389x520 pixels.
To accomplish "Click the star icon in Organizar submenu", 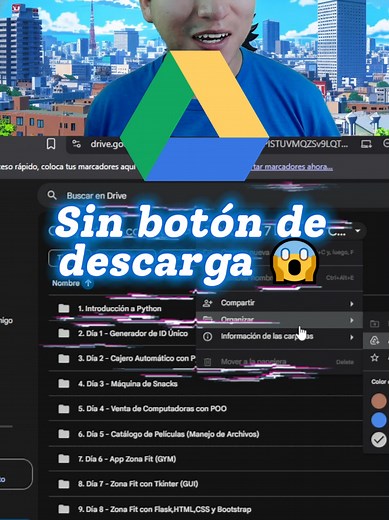I will 375,358.
